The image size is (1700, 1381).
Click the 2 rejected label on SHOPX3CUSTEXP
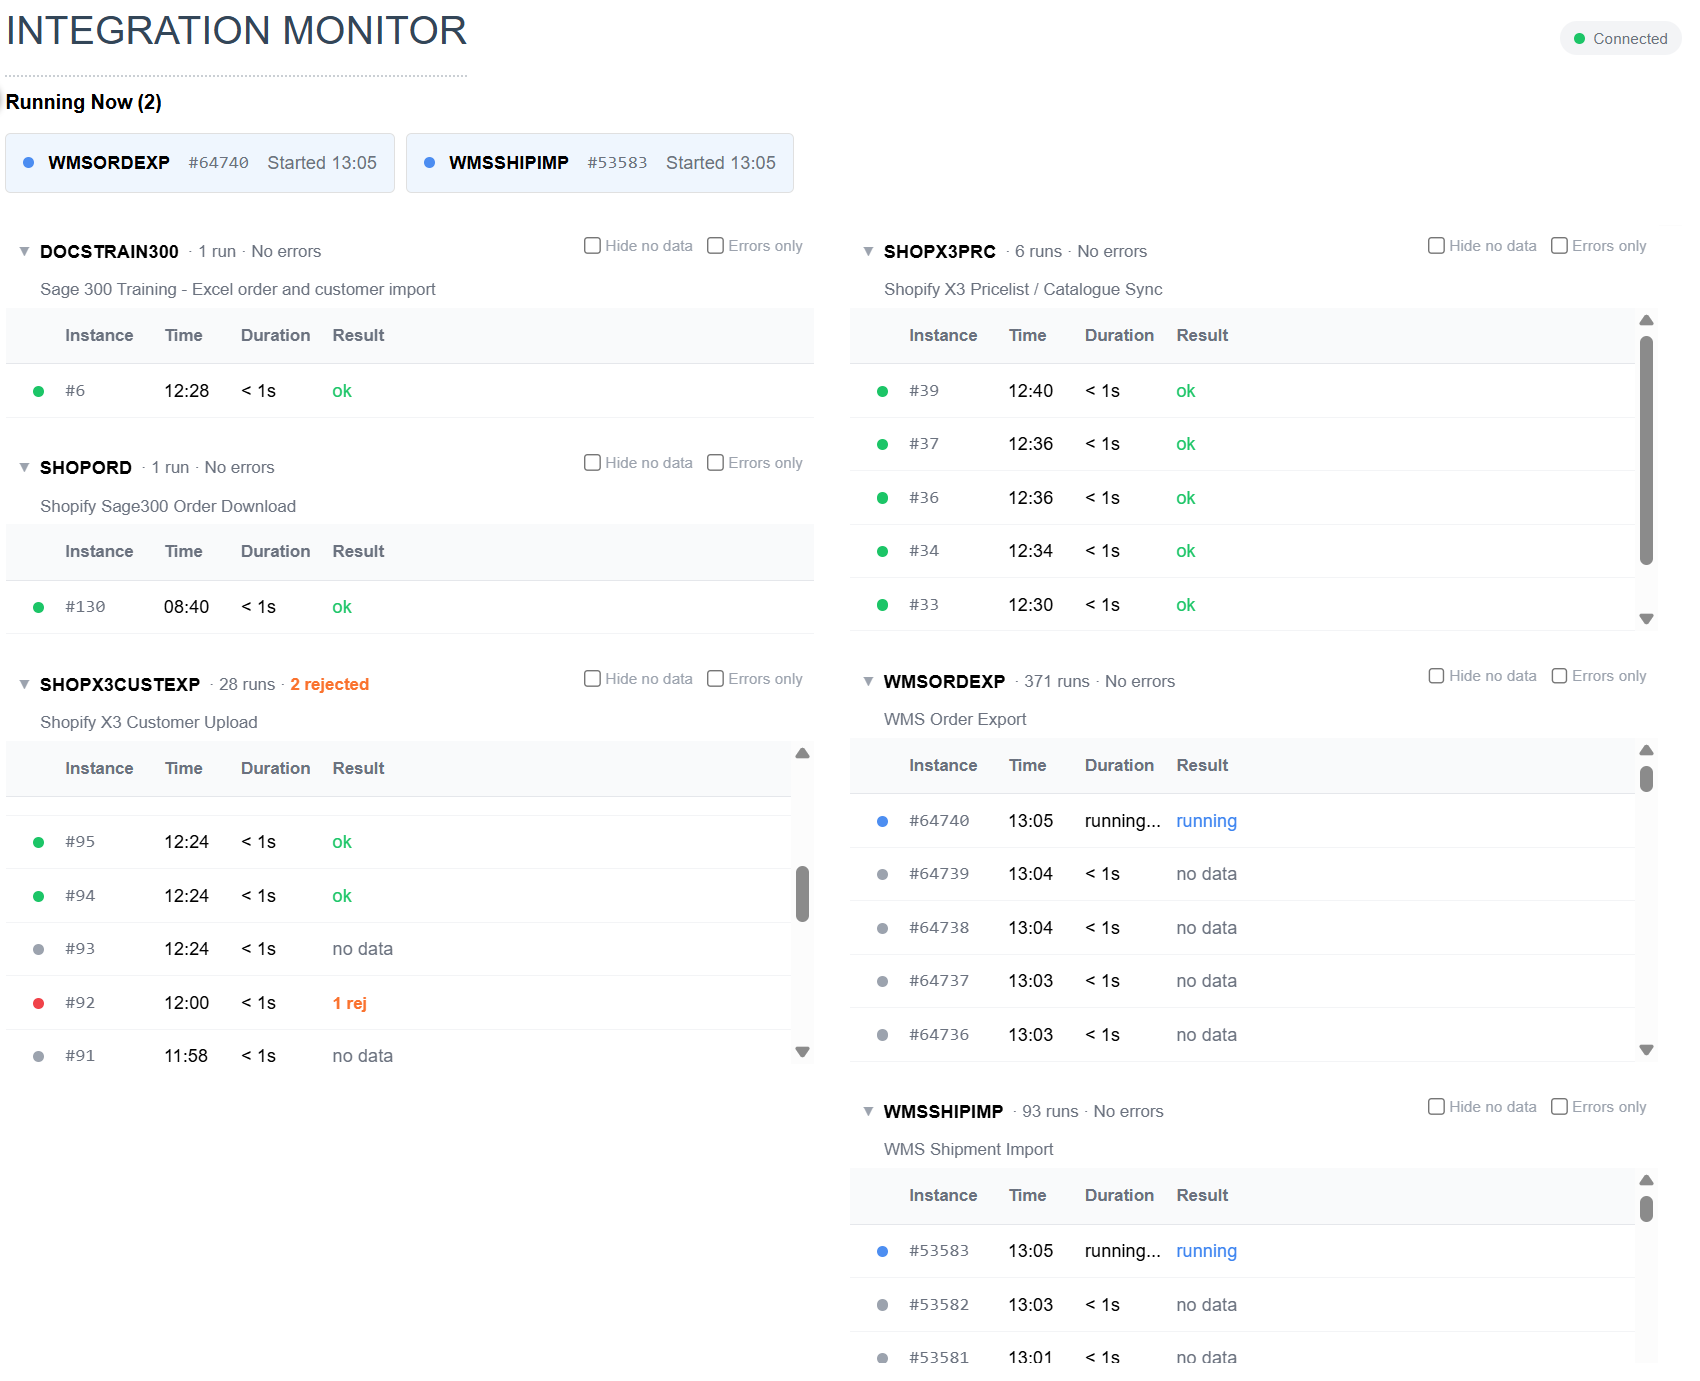(x=329, y=684)
